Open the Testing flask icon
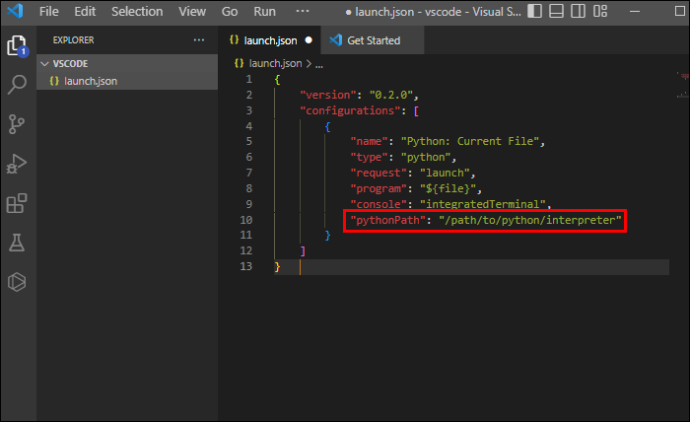The image size is (690, 422). point(17,242)
